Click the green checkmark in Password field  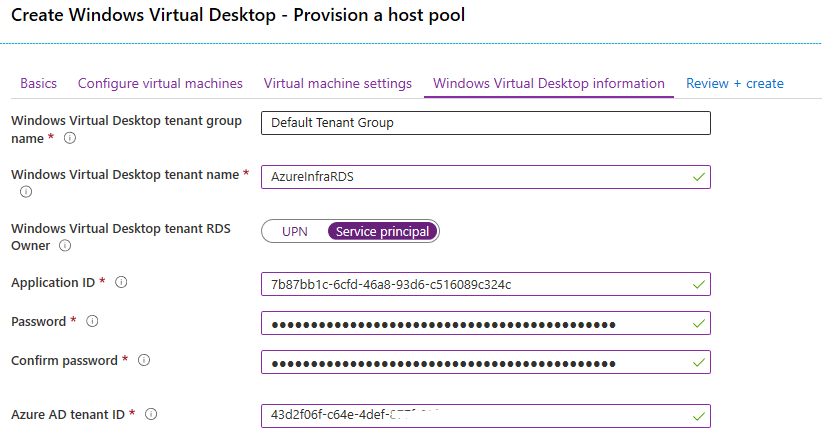coord(699,324)
